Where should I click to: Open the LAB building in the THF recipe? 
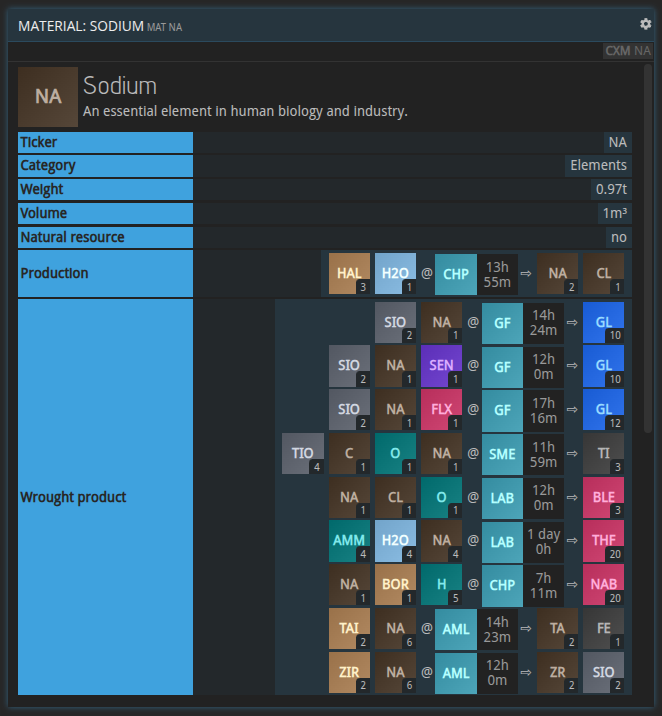point(502,542)
